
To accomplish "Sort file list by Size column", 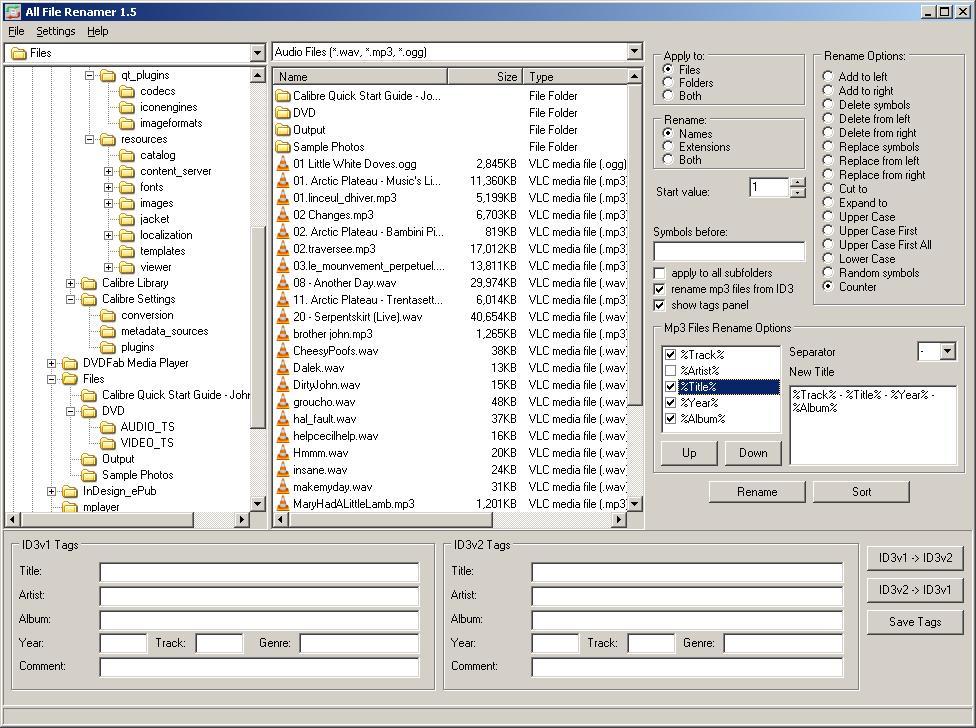I will (485, 77).
